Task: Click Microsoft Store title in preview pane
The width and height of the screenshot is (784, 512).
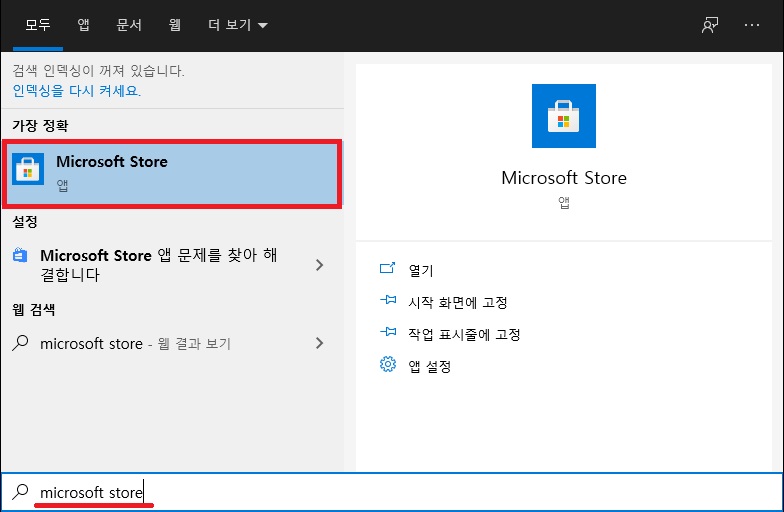Action: click(x=564, y=178)
